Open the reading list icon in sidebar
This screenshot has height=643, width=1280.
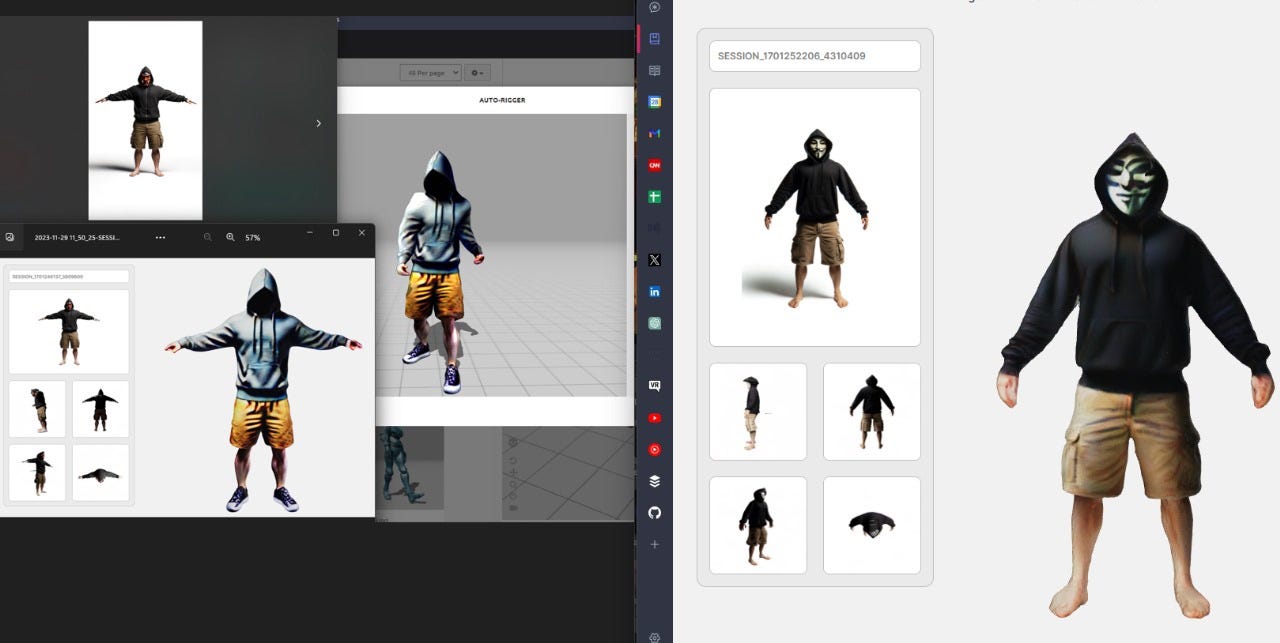tap(655, 71)
